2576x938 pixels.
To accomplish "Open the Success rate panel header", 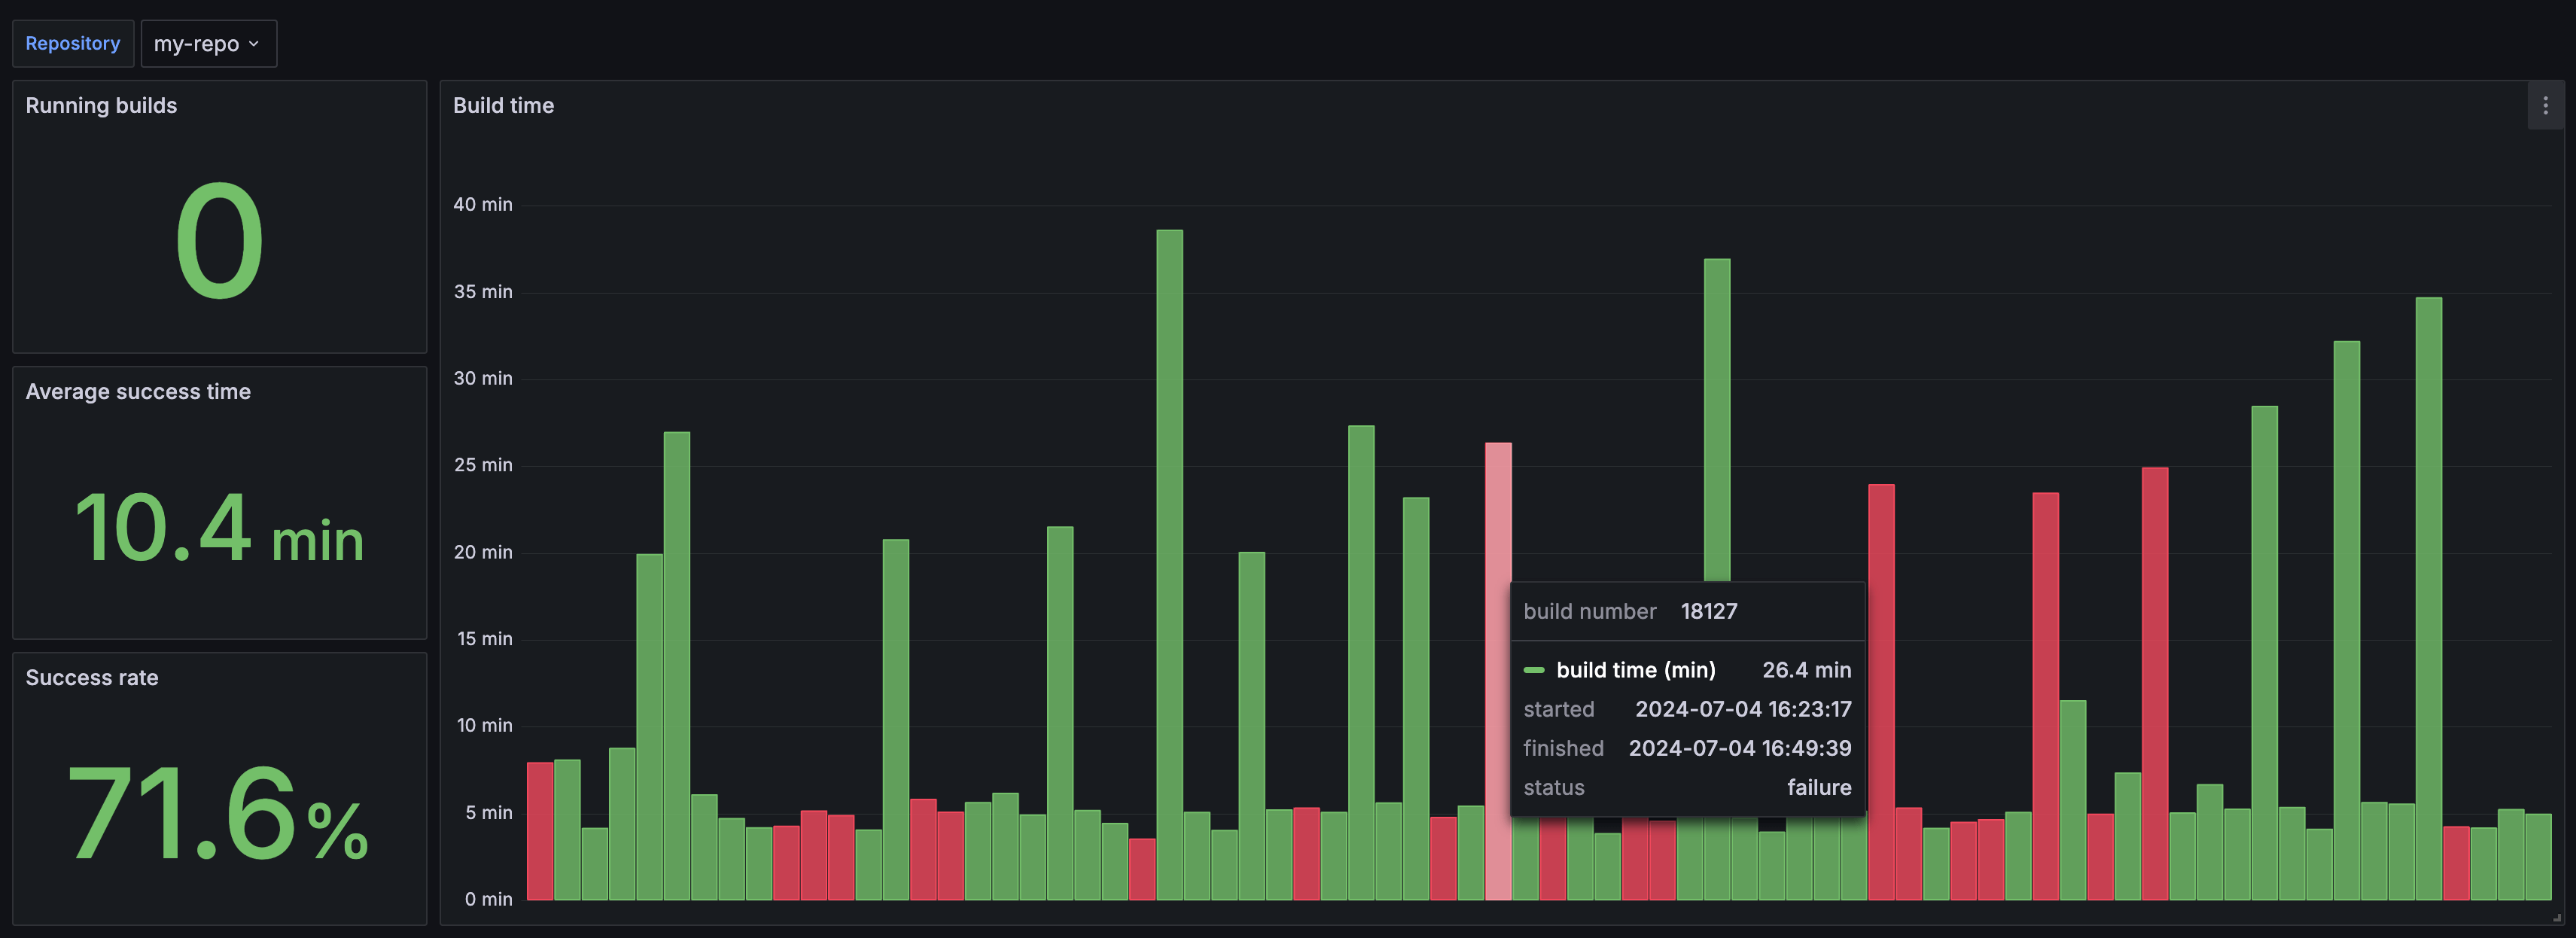I will click(x=91, y=677).
